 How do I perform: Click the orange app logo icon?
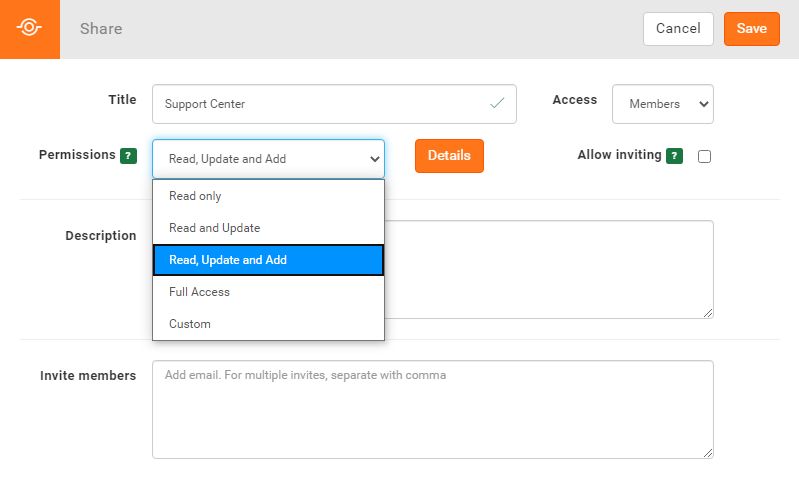[30, 29]
